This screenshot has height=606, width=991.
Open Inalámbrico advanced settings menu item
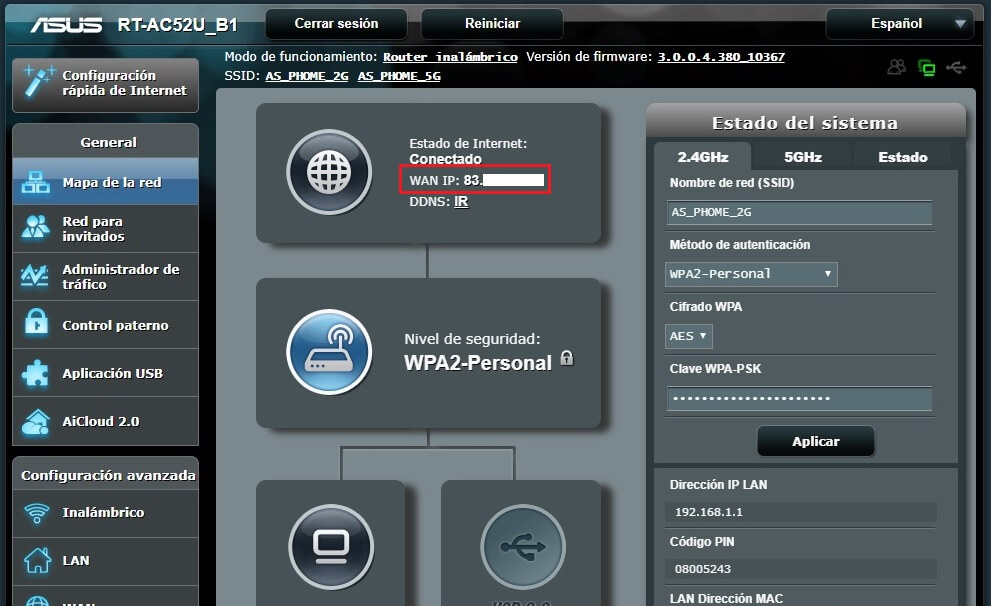[x=106, y=512]
